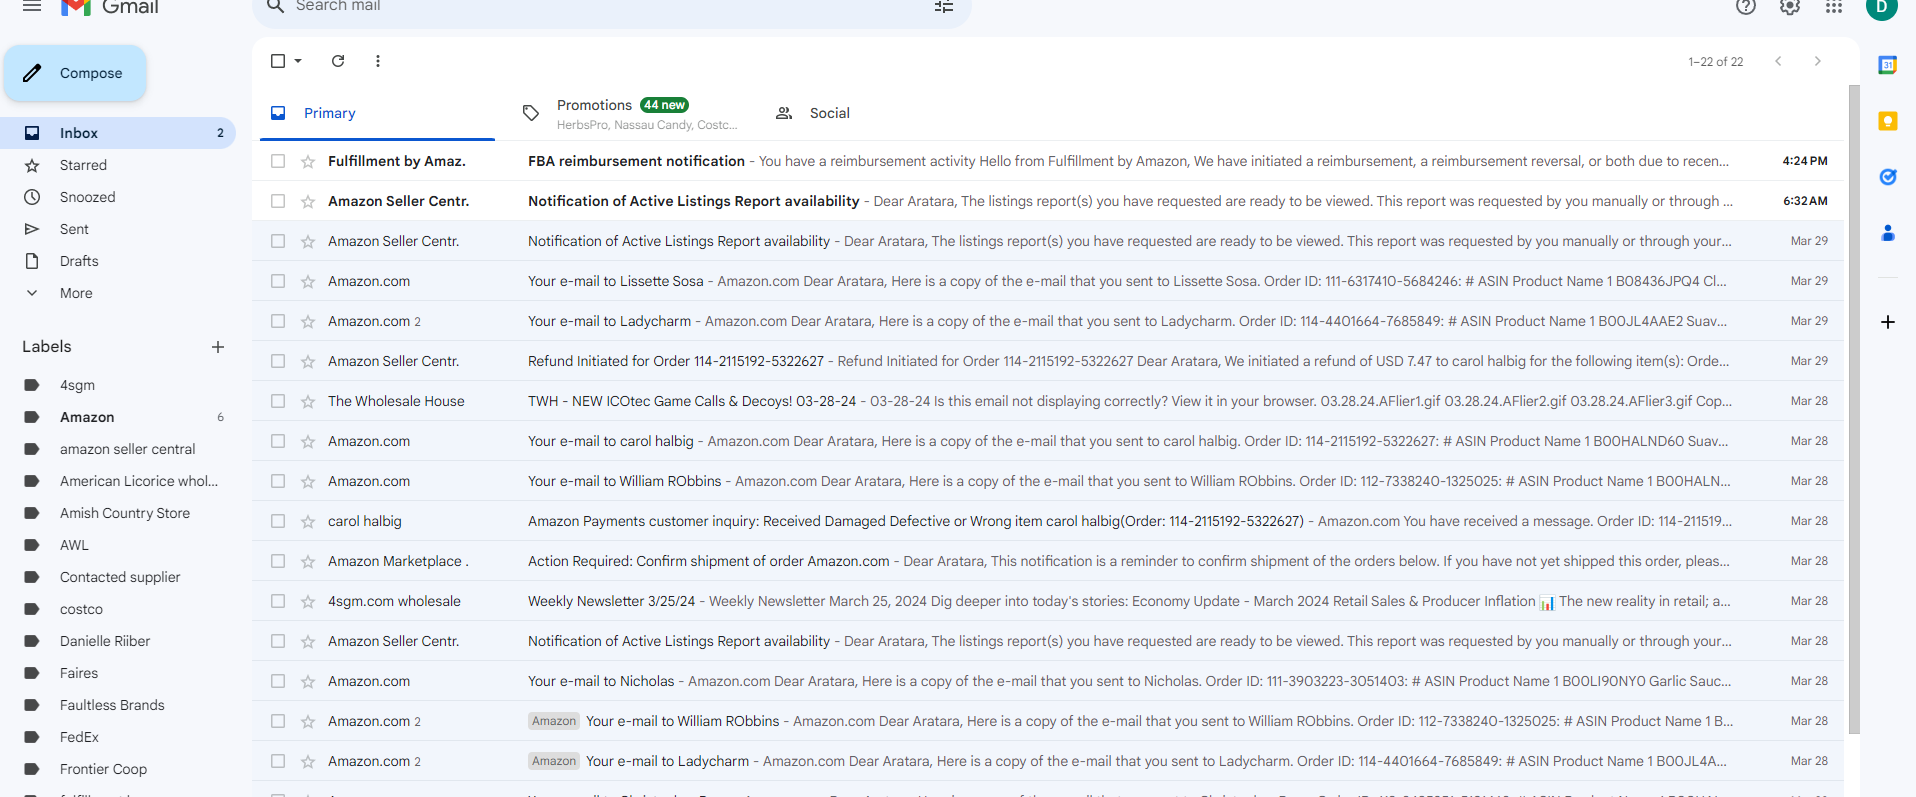Check the Refund Initiated email checkbox

(x=278, y=361)
